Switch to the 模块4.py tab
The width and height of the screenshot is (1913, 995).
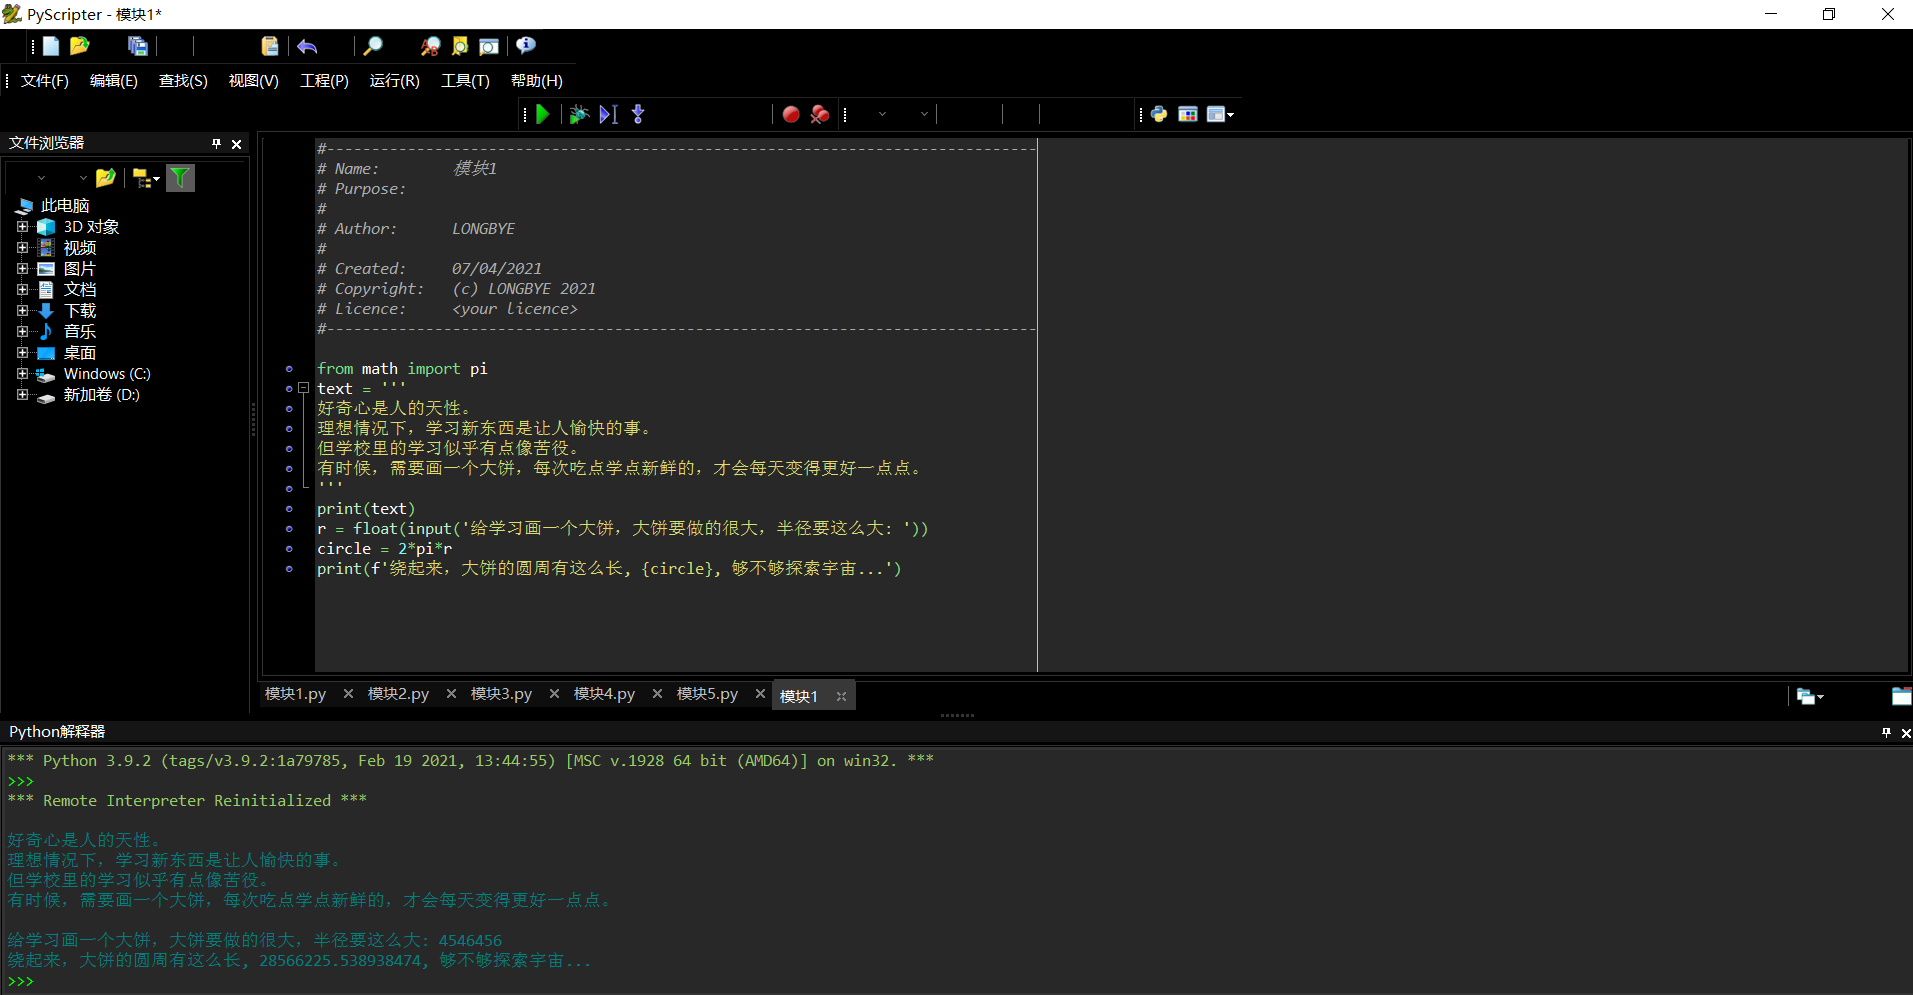click(605, 694)
